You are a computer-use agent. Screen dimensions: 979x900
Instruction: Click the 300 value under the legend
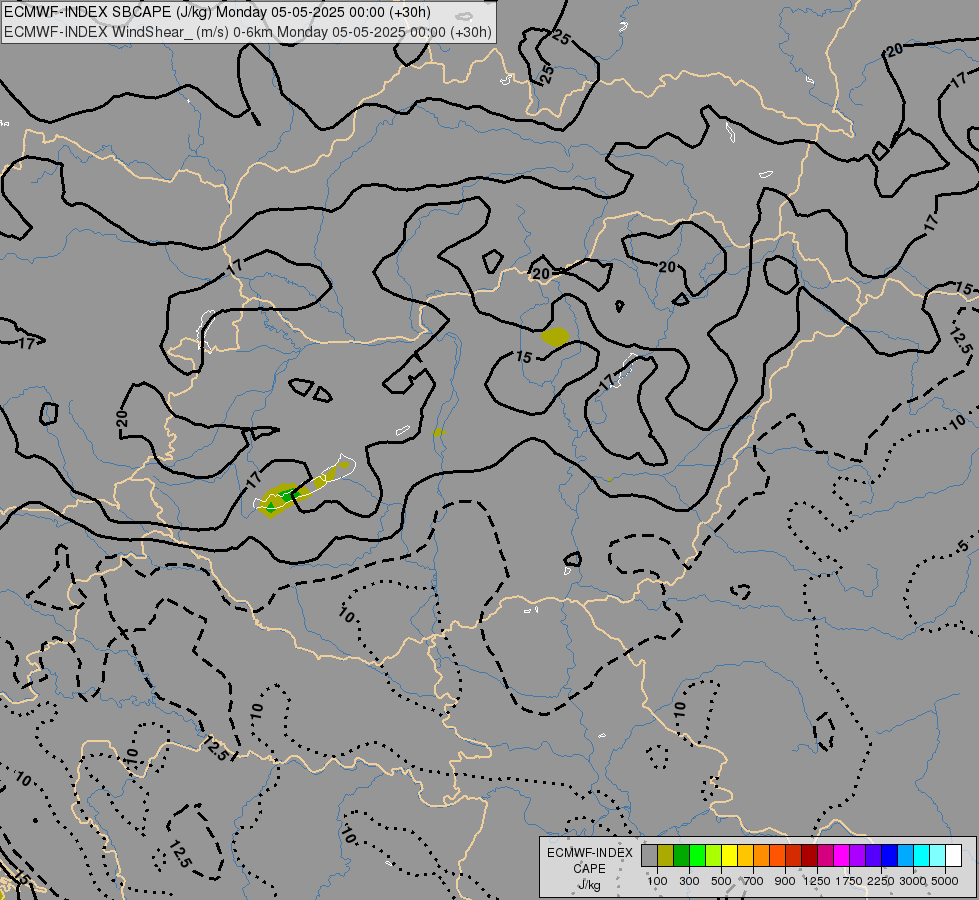(689, 881)
